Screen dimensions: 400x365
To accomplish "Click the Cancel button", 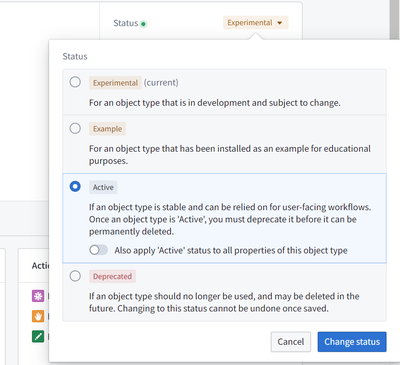I will coord(291,342).
